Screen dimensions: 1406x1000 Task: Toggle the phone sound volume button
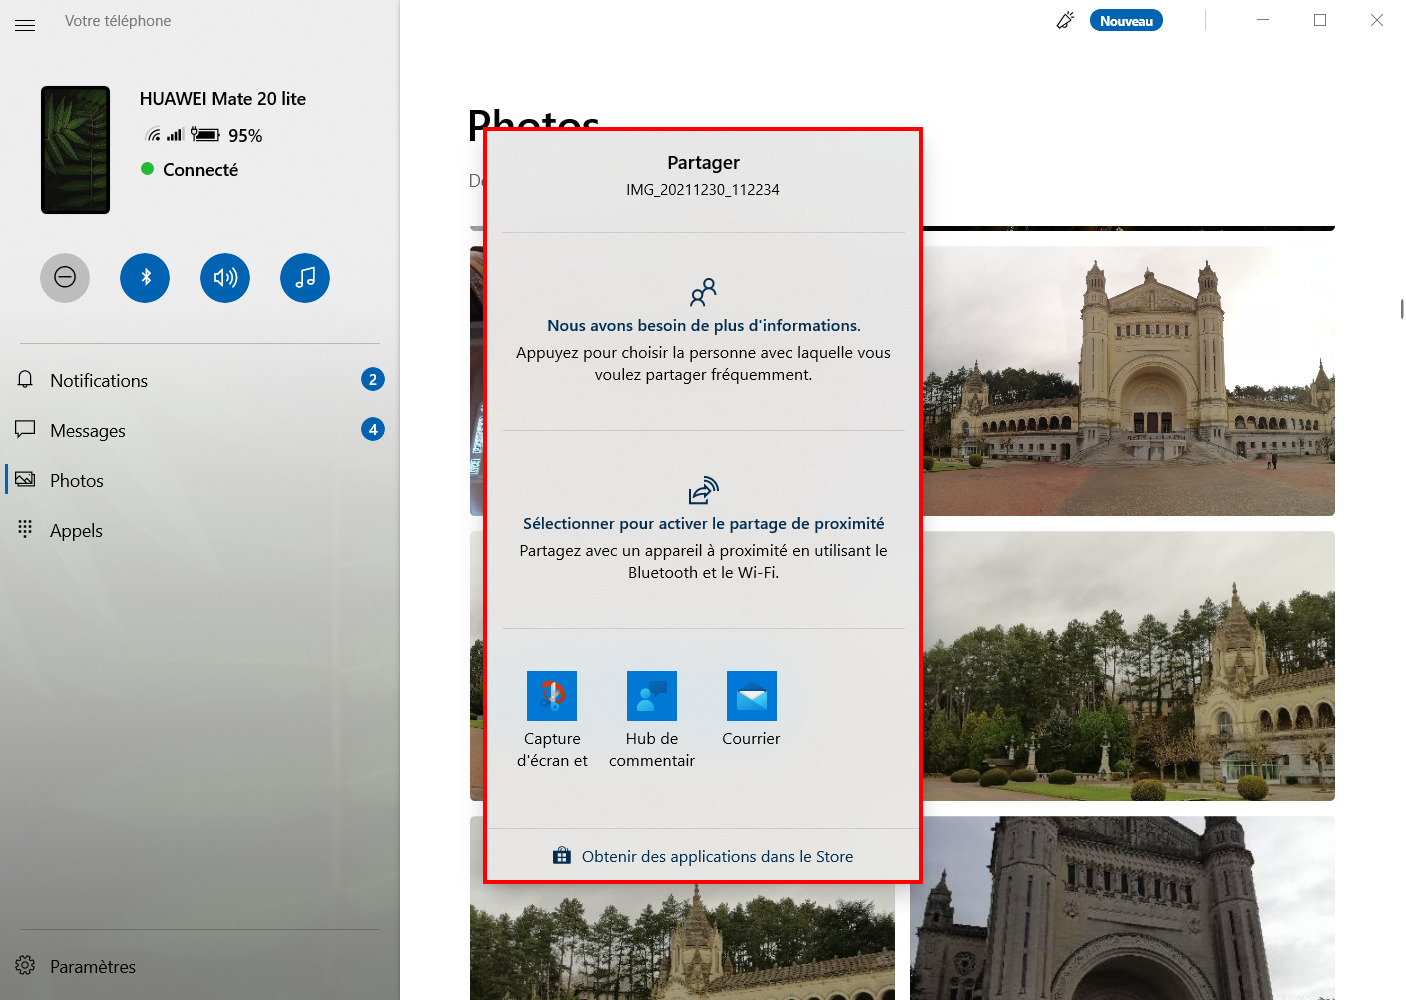225,278
